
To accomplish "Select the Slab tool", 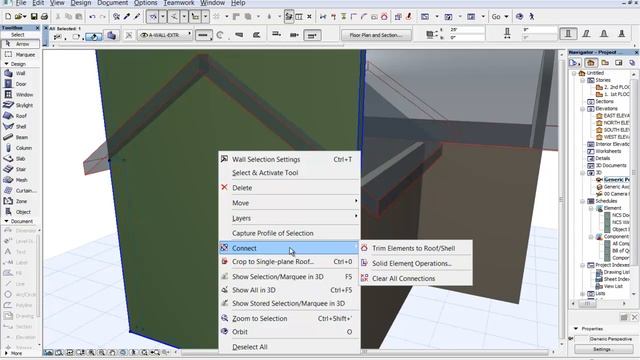I will point(20,158).
